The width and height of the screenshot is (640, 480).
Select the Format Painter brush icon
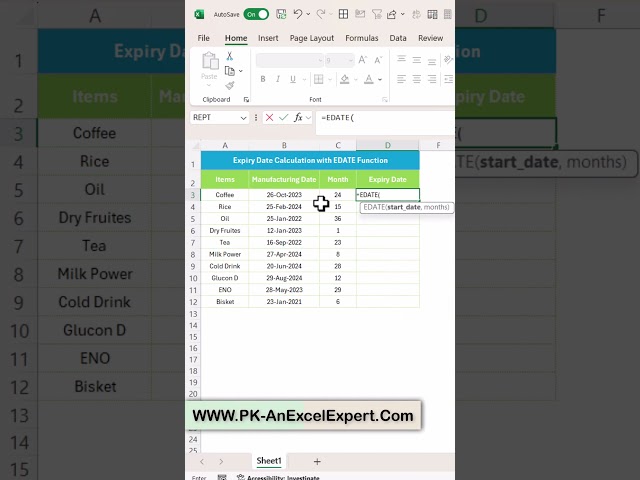click(230, 85)
